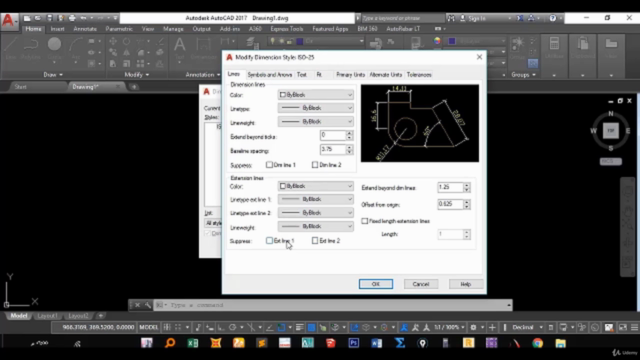Open the Clipboard paste icon in ribbon

583,44
